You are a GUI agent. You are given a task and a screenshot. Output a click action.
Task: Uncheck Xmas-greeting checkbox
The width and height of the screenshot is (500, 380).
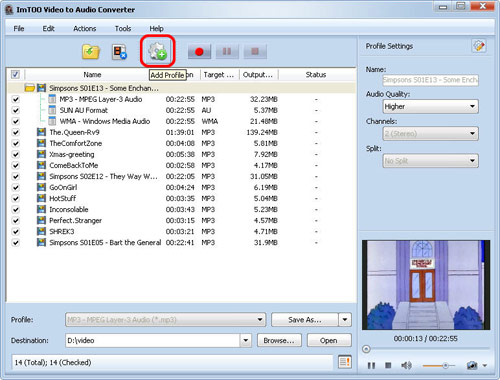15,154
